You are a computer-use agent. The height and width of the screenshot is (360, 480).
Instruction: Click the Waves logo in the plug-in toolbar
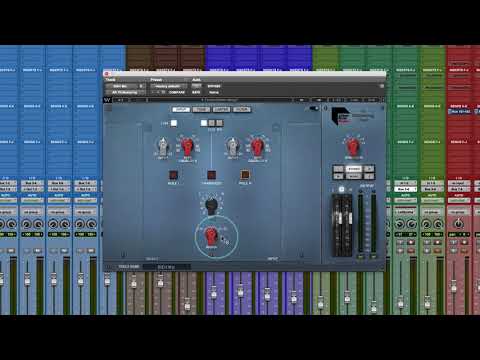point(107,100)
